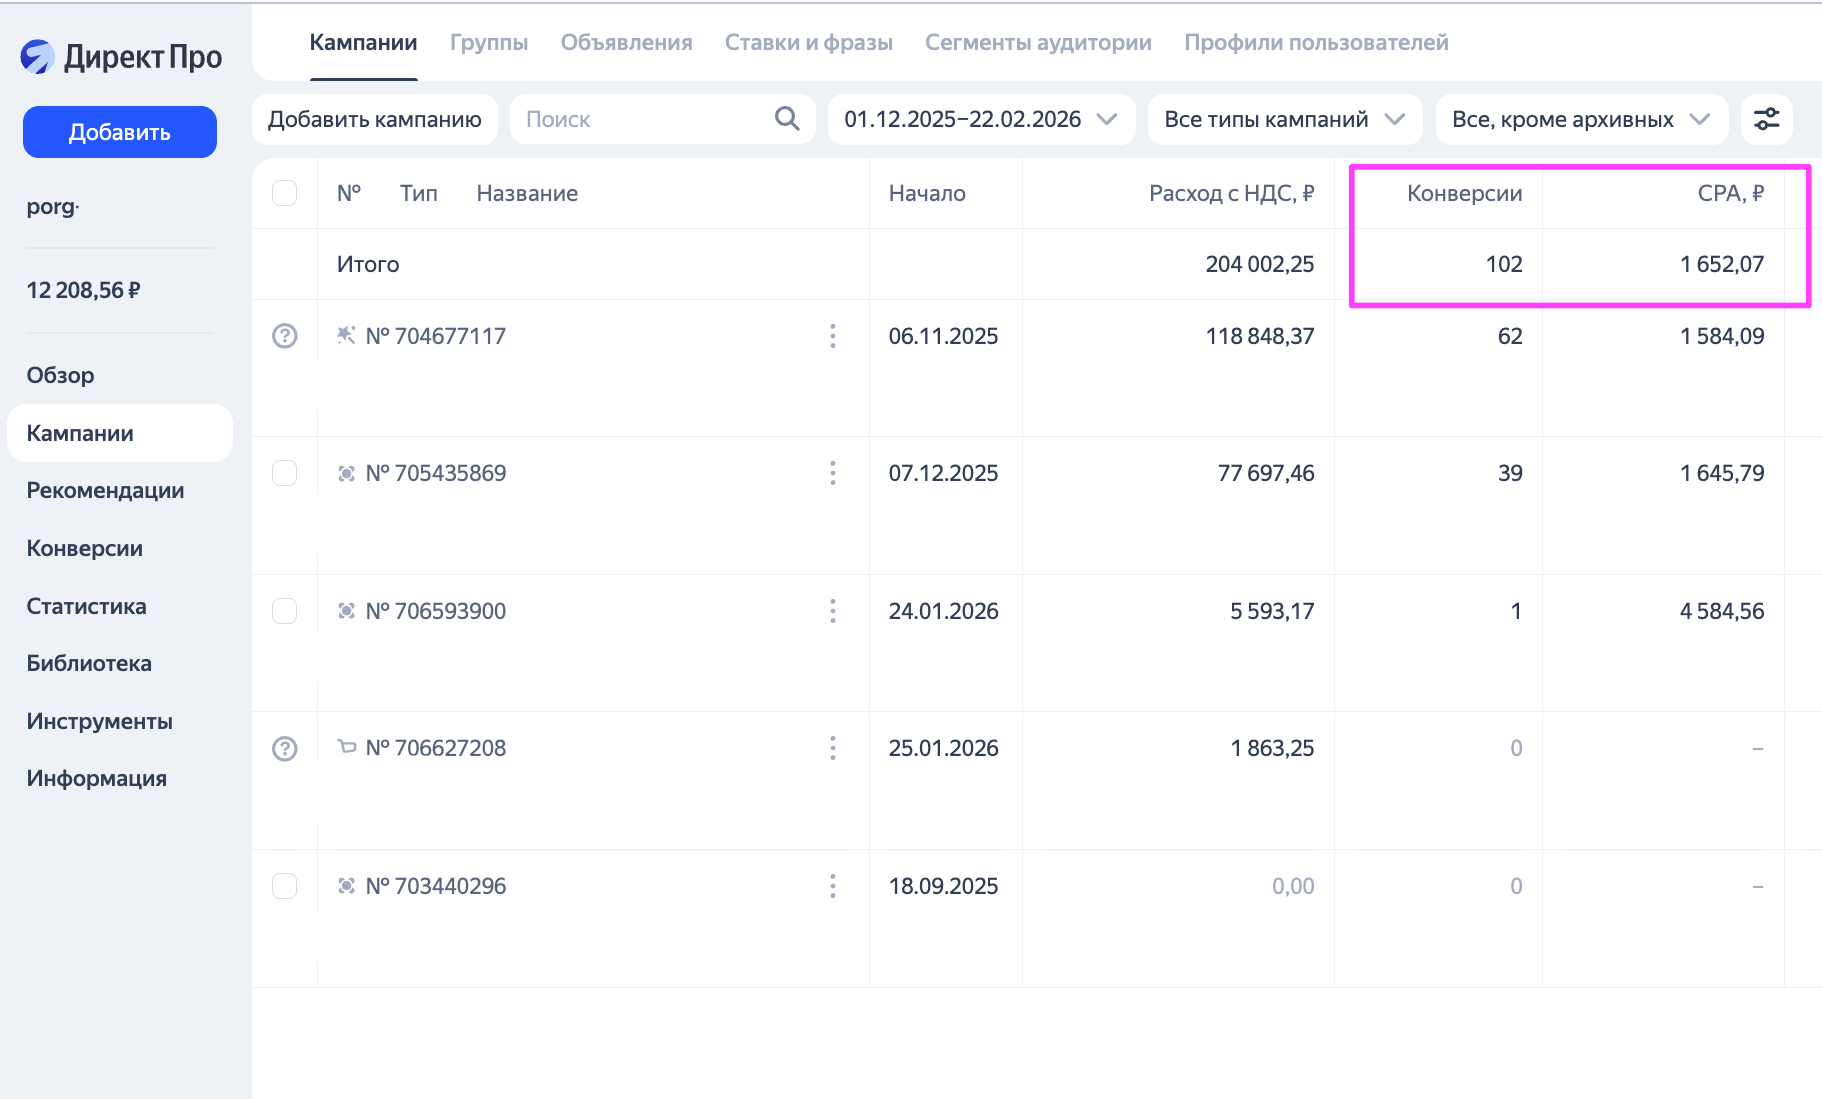This screenshot has width=1822, height=1099.
Task: Open the filter settings sliders icon
Action: coord(1766,119)
